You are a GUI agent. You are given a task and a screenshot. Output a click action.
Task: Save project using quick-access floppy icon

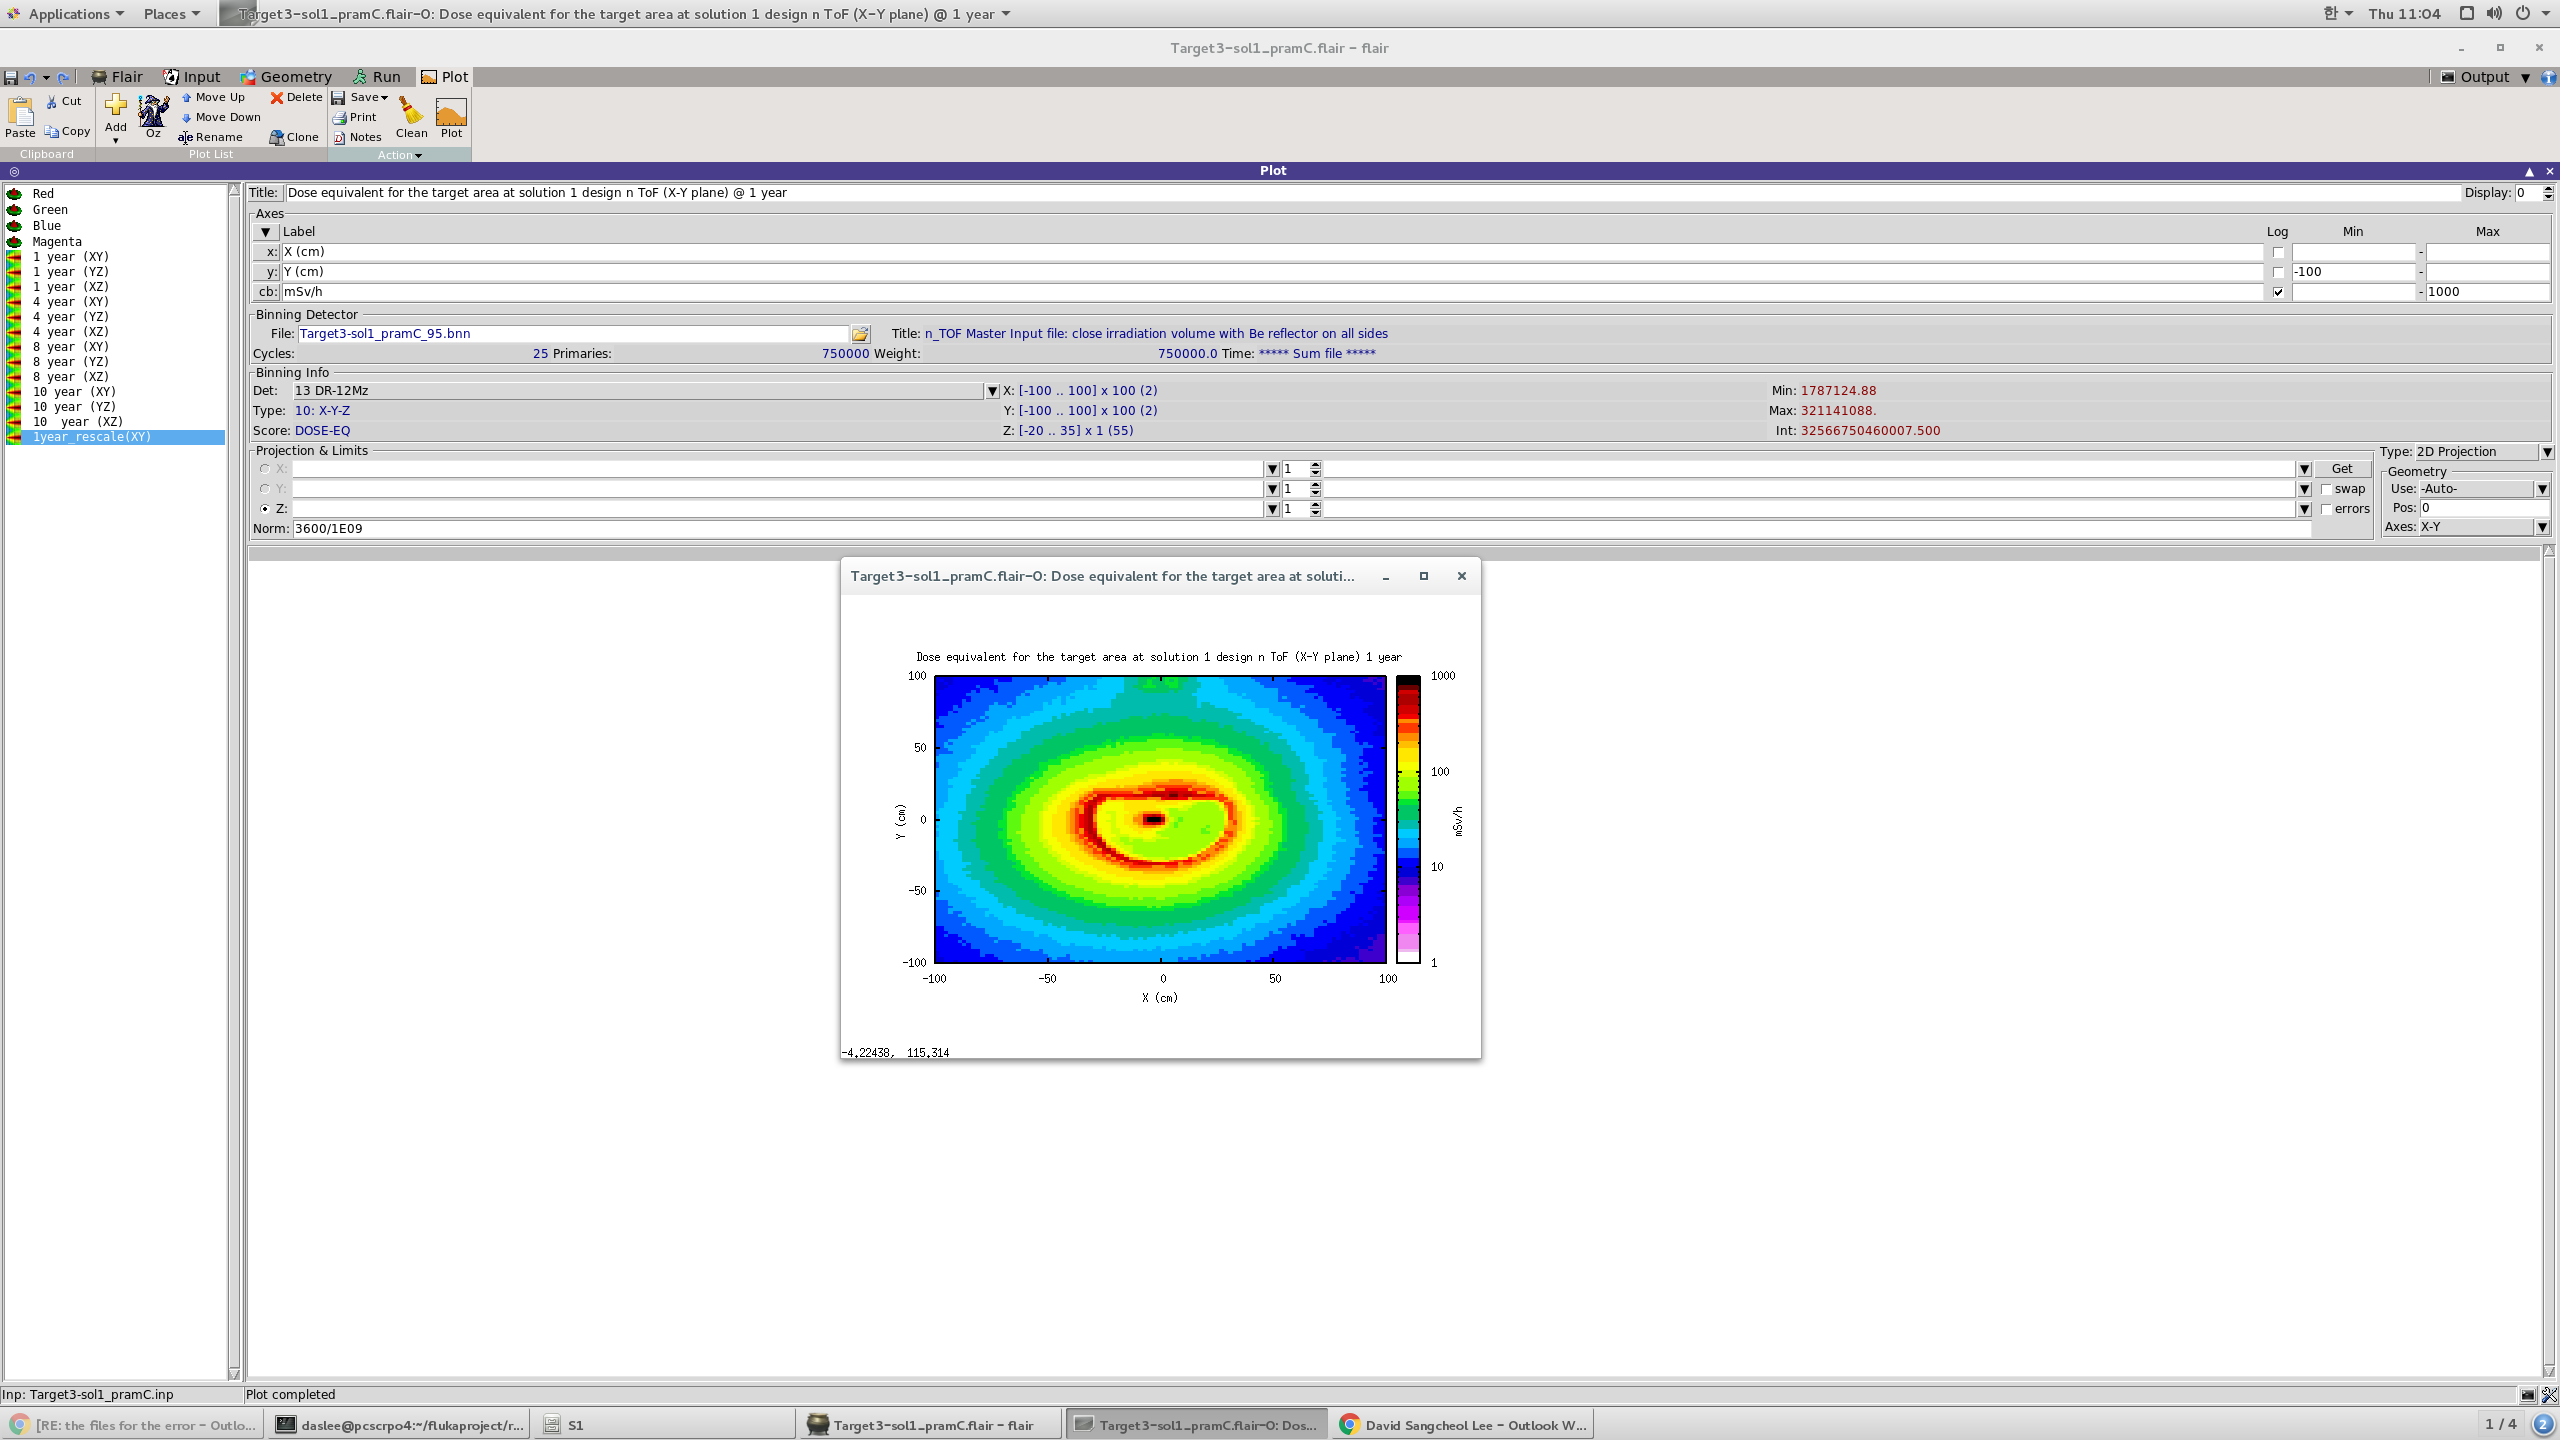pos(11,77)
